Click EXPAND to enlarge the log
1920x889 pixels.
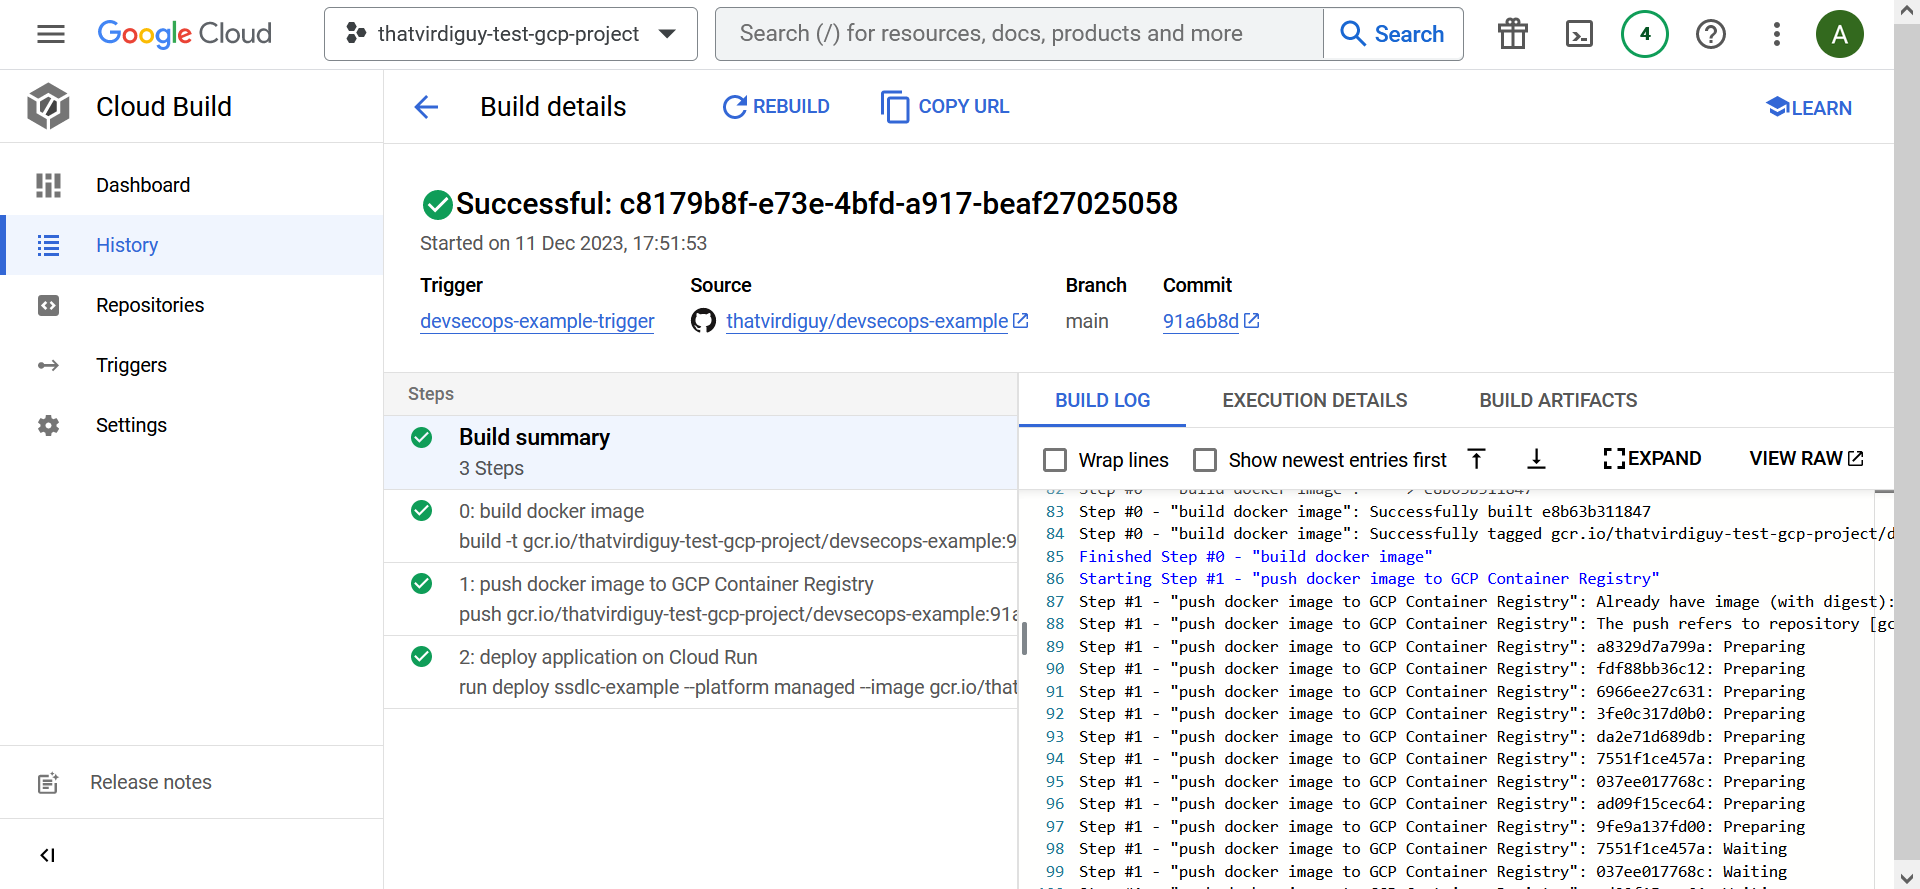click(x=1652, y=459)
